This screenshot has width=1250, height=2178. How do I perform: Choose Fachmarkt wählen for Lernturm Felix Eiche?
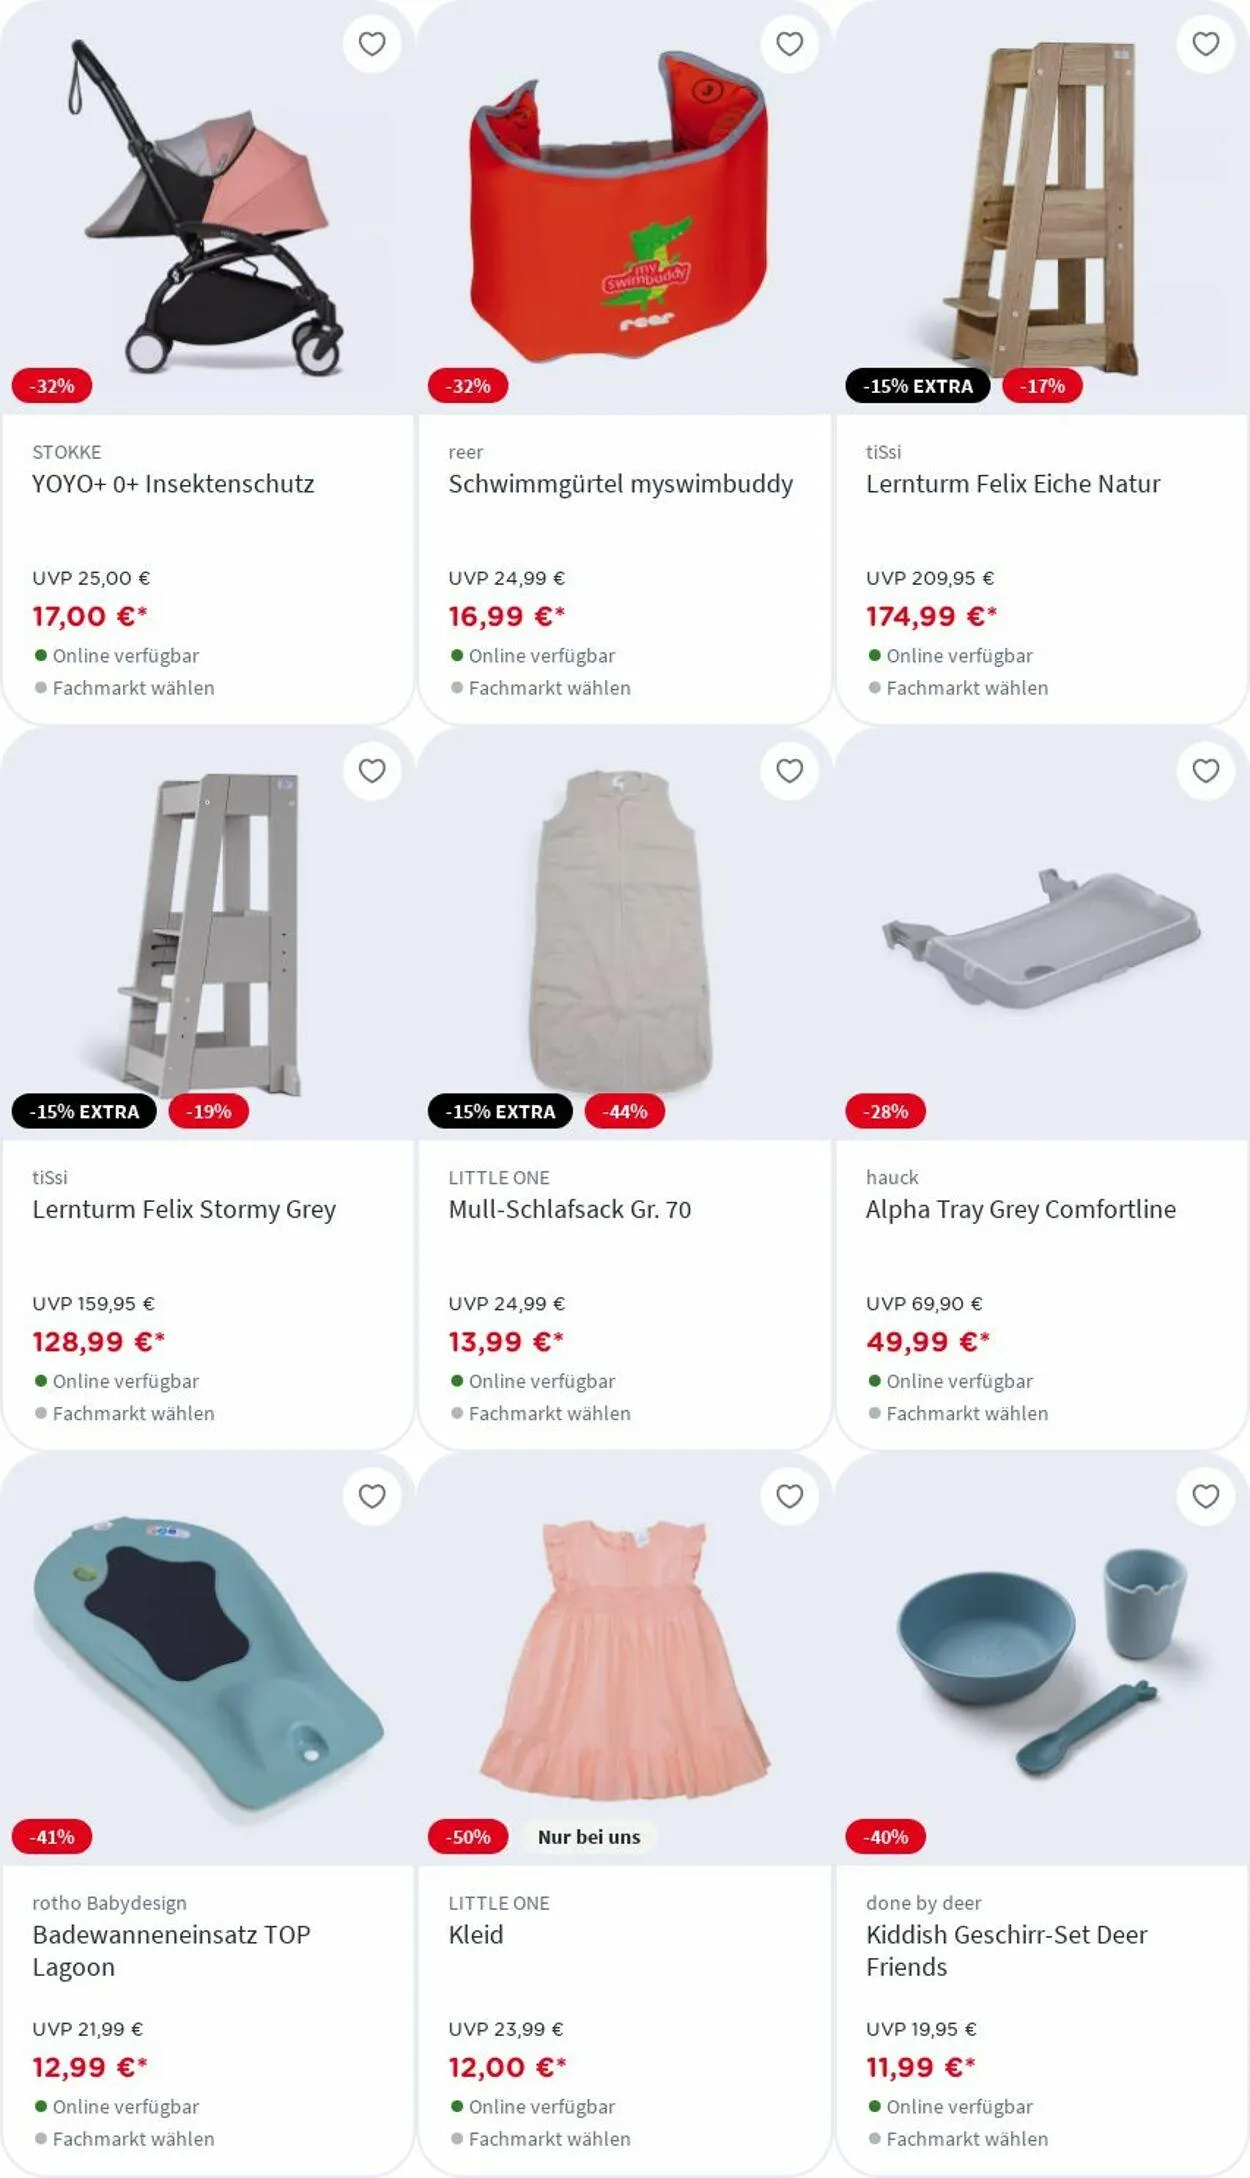pyautogui.click(x=967, y=688)
